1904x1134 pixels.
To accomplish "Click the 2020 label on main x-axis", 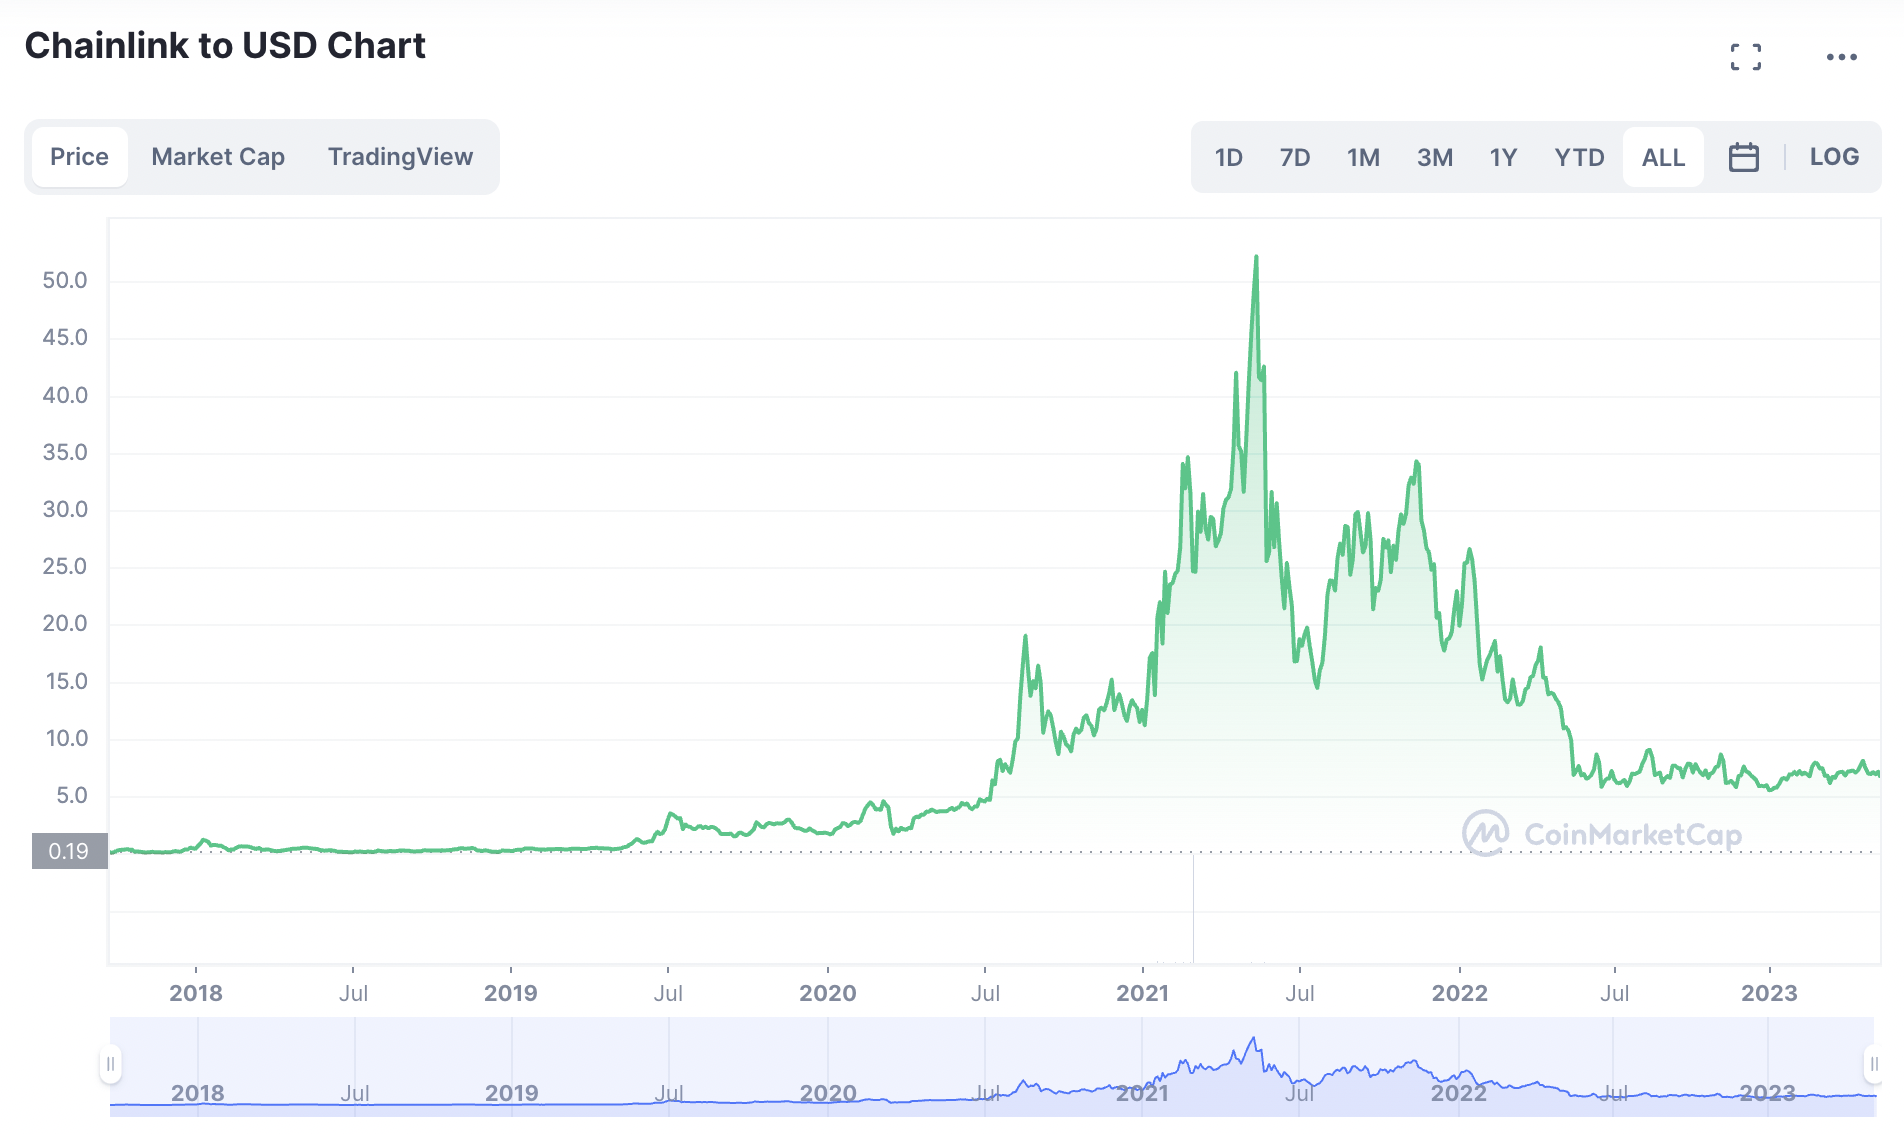I will tap(827, 993).
